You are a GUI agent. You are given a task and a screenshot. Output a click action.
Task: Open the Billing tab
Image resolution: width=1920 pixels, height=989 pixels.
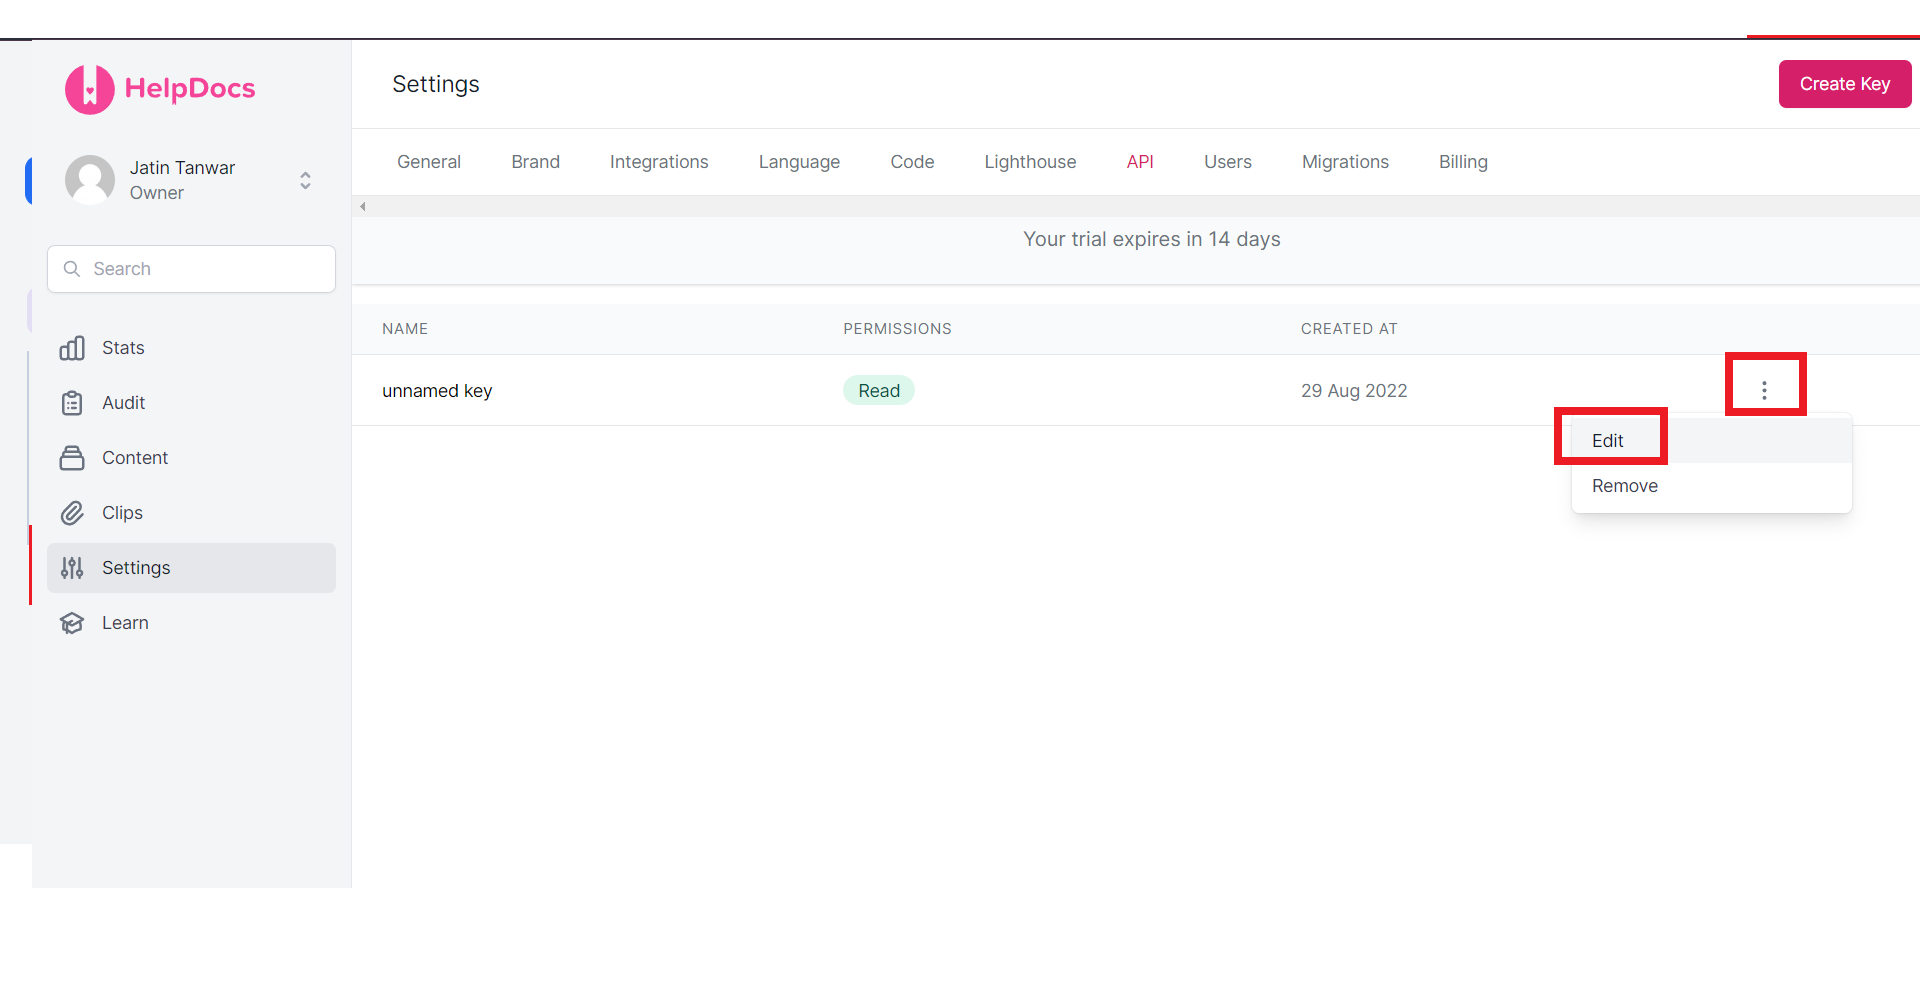(x=1463, y=162)
